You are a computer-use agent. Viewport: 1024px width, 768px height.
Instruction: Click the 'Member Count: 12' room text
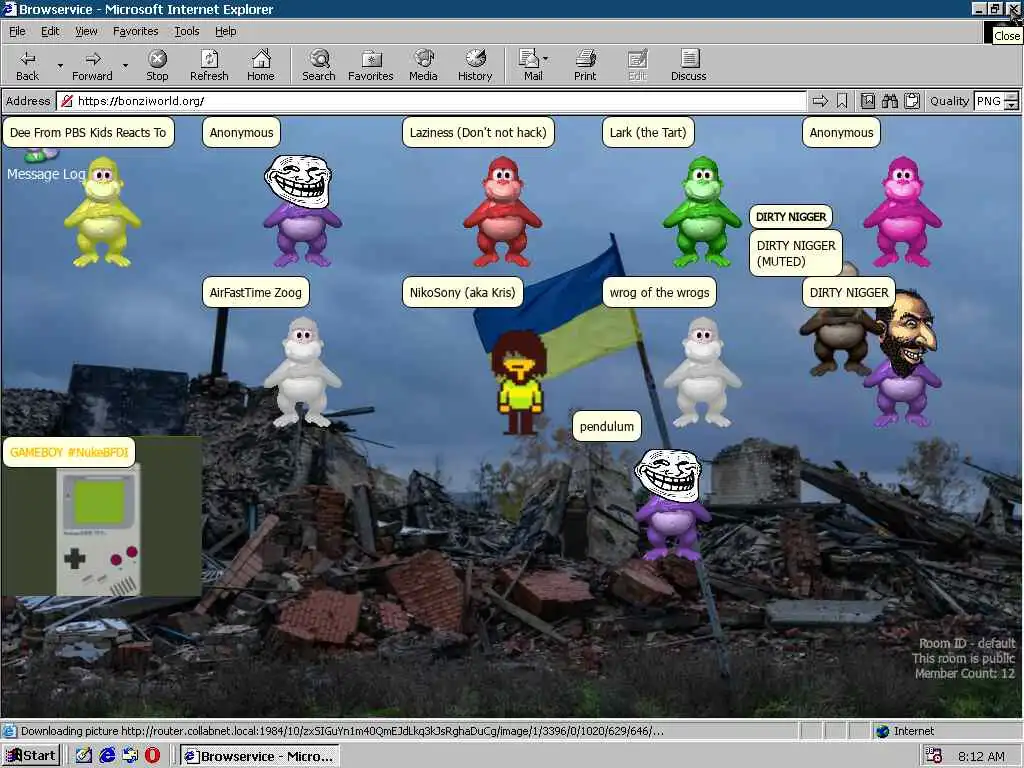[965, 673]
